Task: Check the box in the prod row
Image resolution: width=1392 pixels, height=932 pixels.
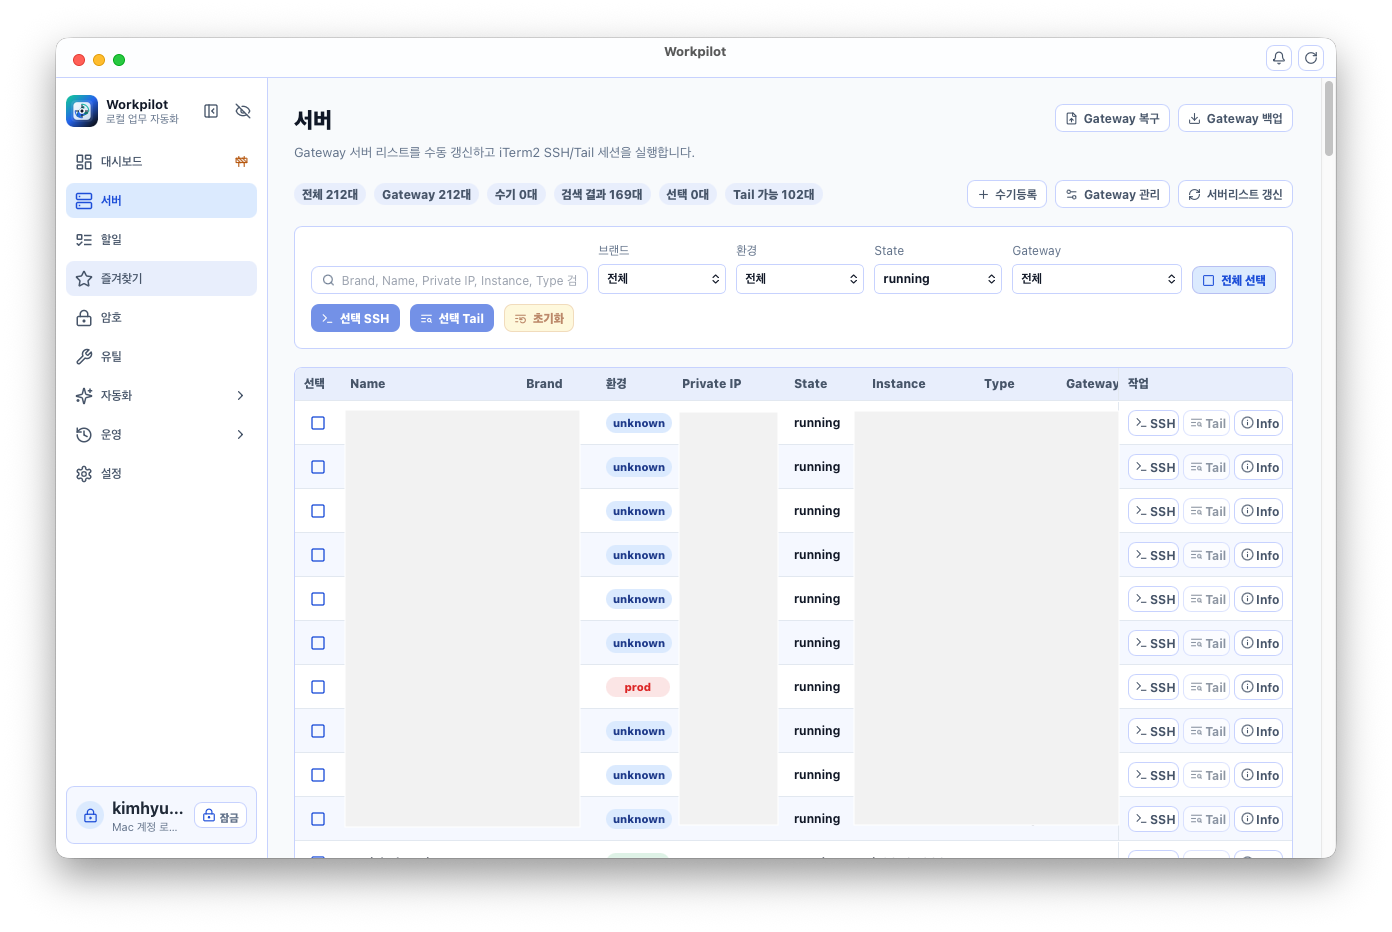Action: pyautogui.click(x=318, y=687)
